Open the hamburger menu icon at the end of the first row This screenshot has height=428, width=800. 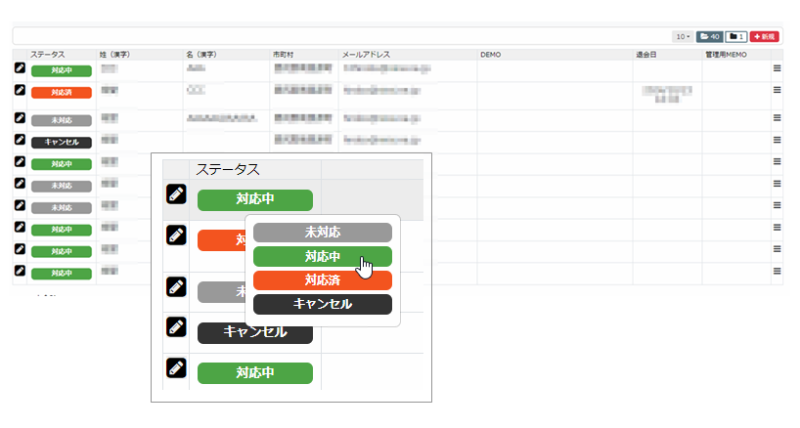tap(776, 69)
